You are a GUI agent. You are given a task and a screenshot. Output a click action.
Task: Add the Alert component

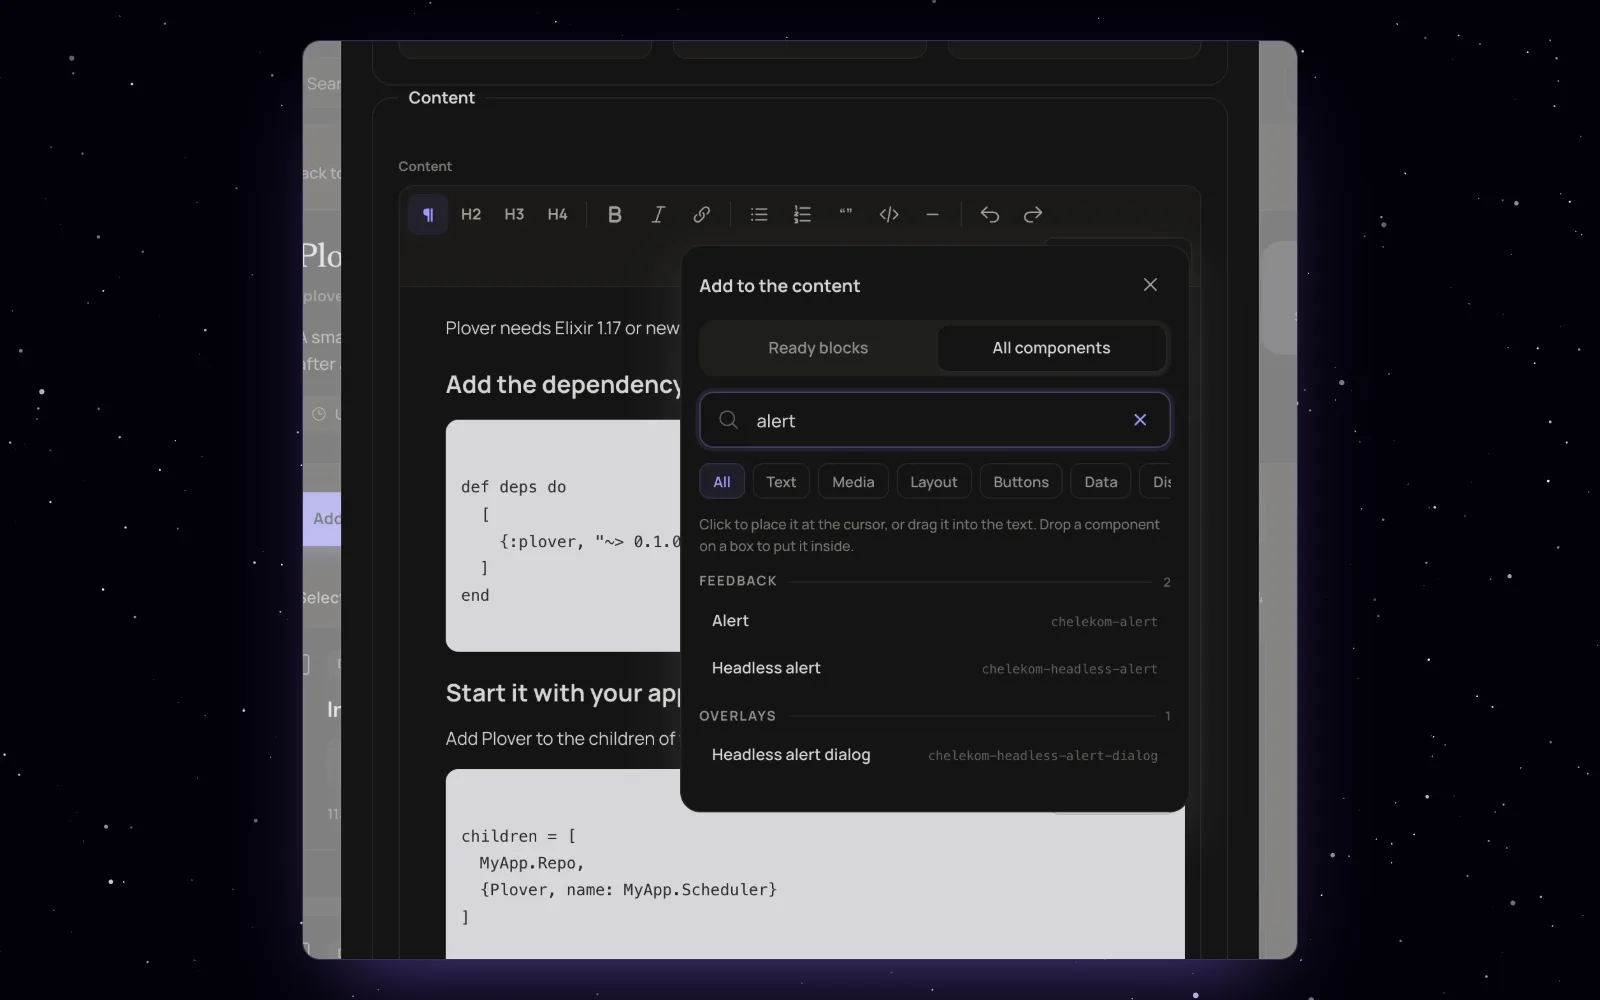(935, 621)
